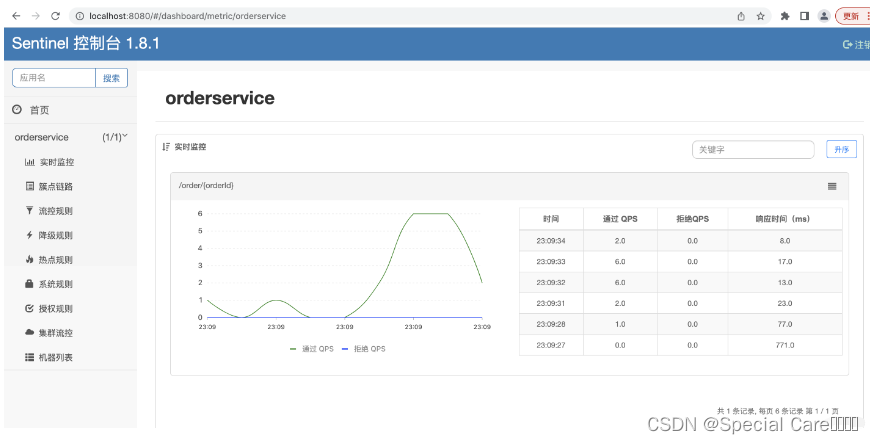Click the /order/{orderId} resource title
Image resolution: width=873 pixels, height=444 pixels.
205,186
